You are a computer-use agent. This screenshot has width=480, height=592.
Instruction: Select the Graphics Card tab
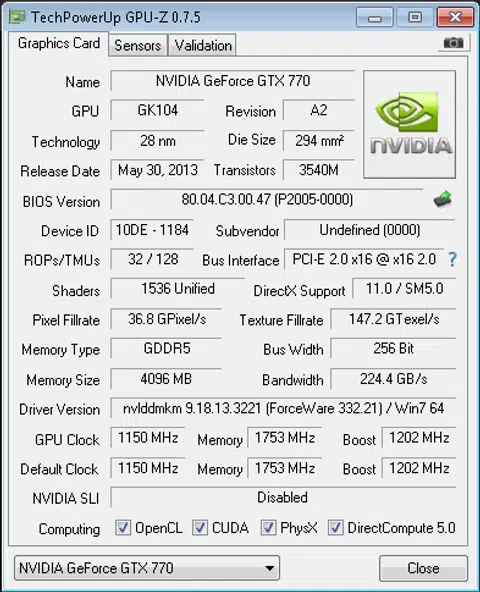[x=59, y=43]
